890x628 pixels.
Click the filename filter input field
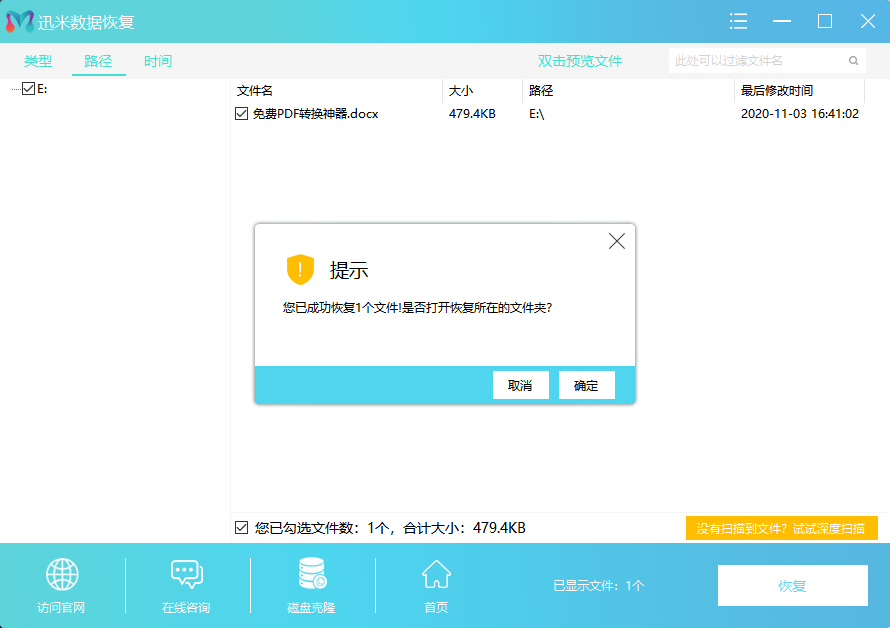click(x=760, y=60)
